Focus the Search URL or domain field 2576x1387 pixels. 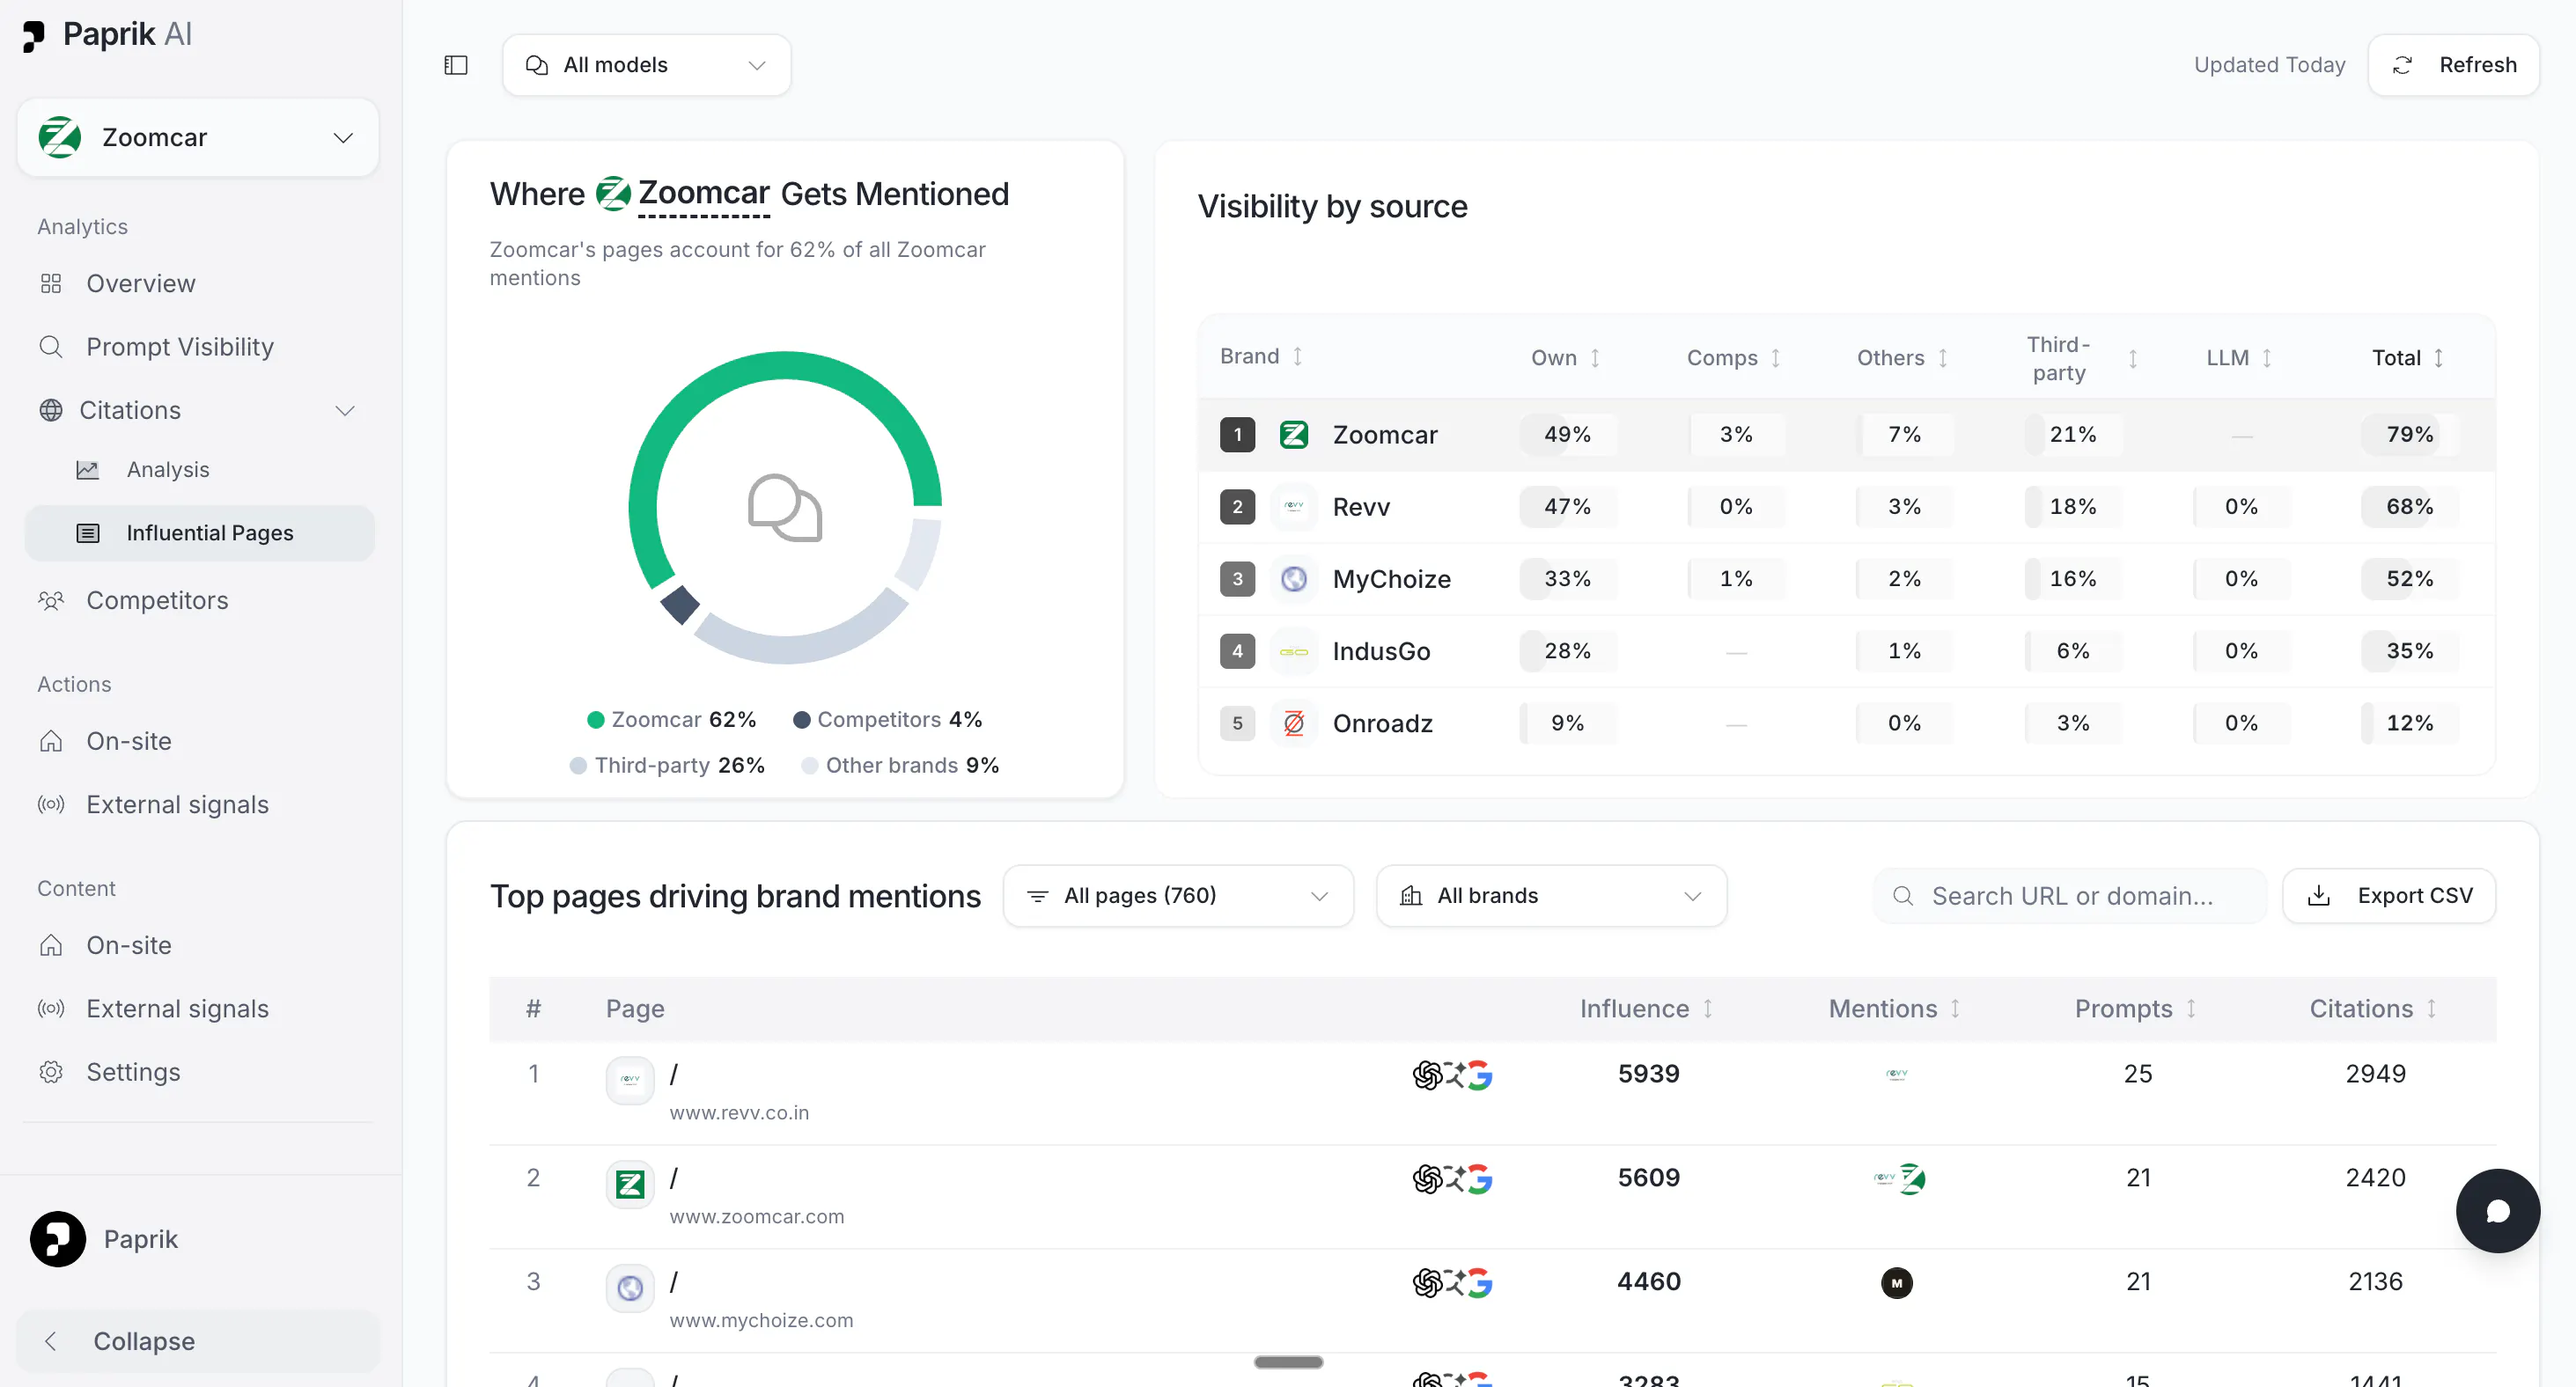[x=2070, y=896]
